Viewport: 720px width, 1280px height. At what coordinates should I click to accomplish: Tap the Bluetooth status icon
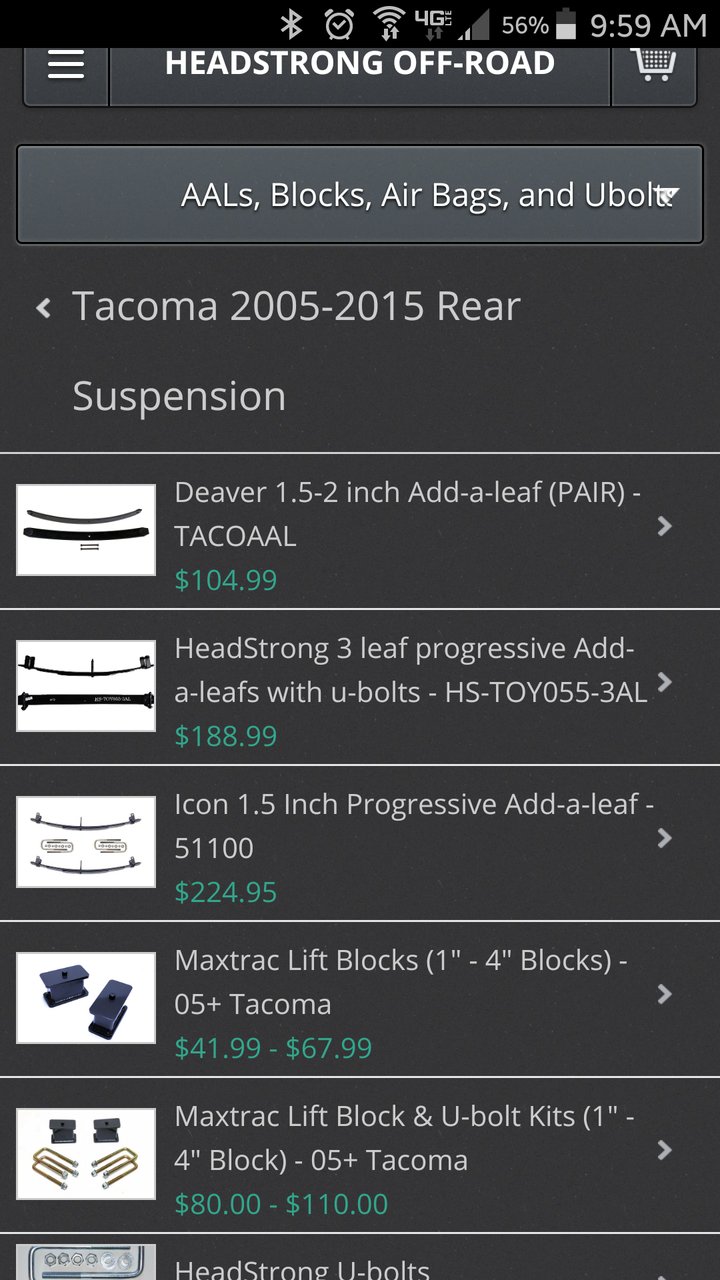point(291,24)
